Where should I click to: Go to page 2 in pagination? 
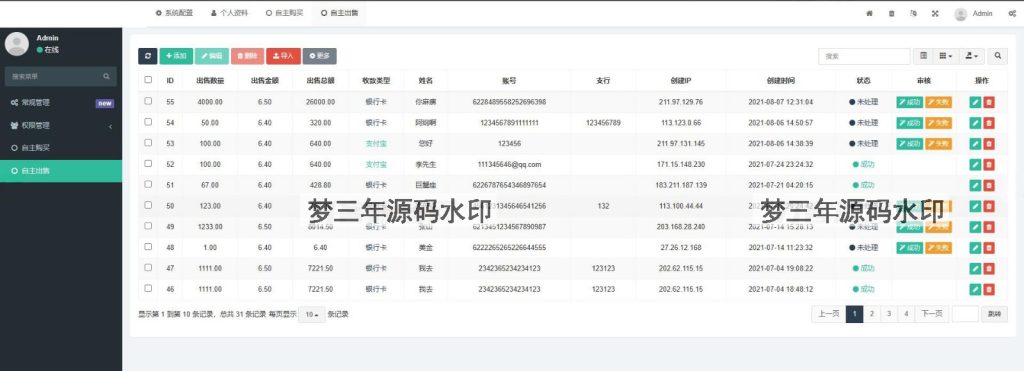872,314
